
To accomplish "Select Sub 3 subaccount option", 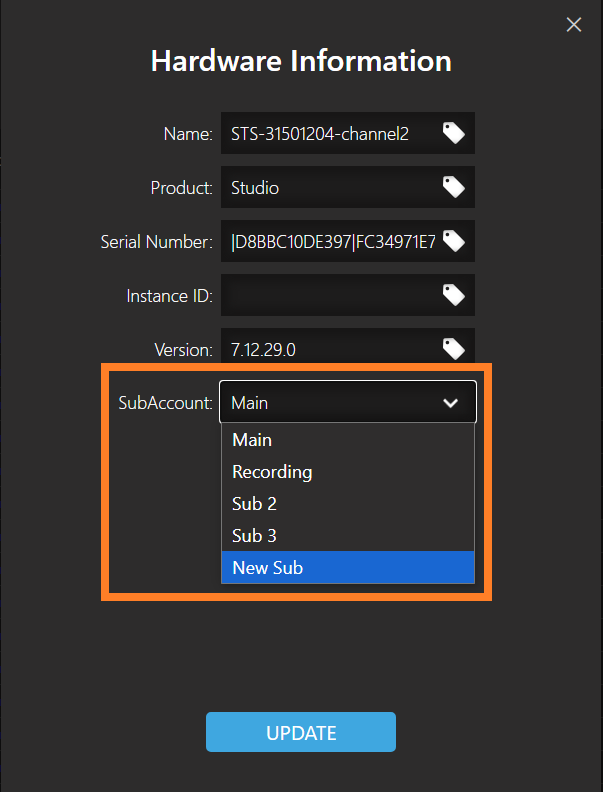I will tap(348, 535).
